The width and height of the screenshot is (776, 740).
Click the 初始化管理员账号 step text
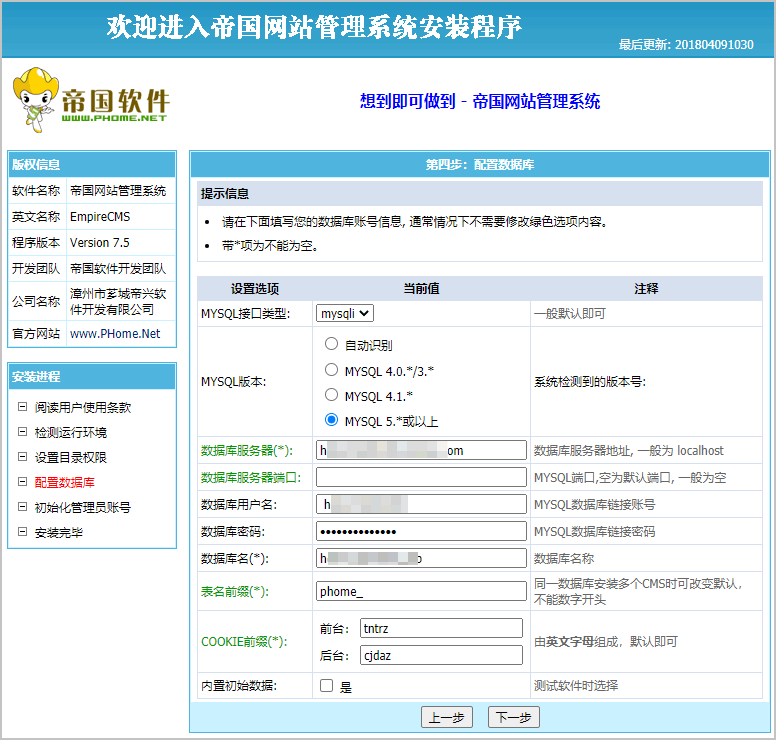pyautogui.click(x=83, y=507)
